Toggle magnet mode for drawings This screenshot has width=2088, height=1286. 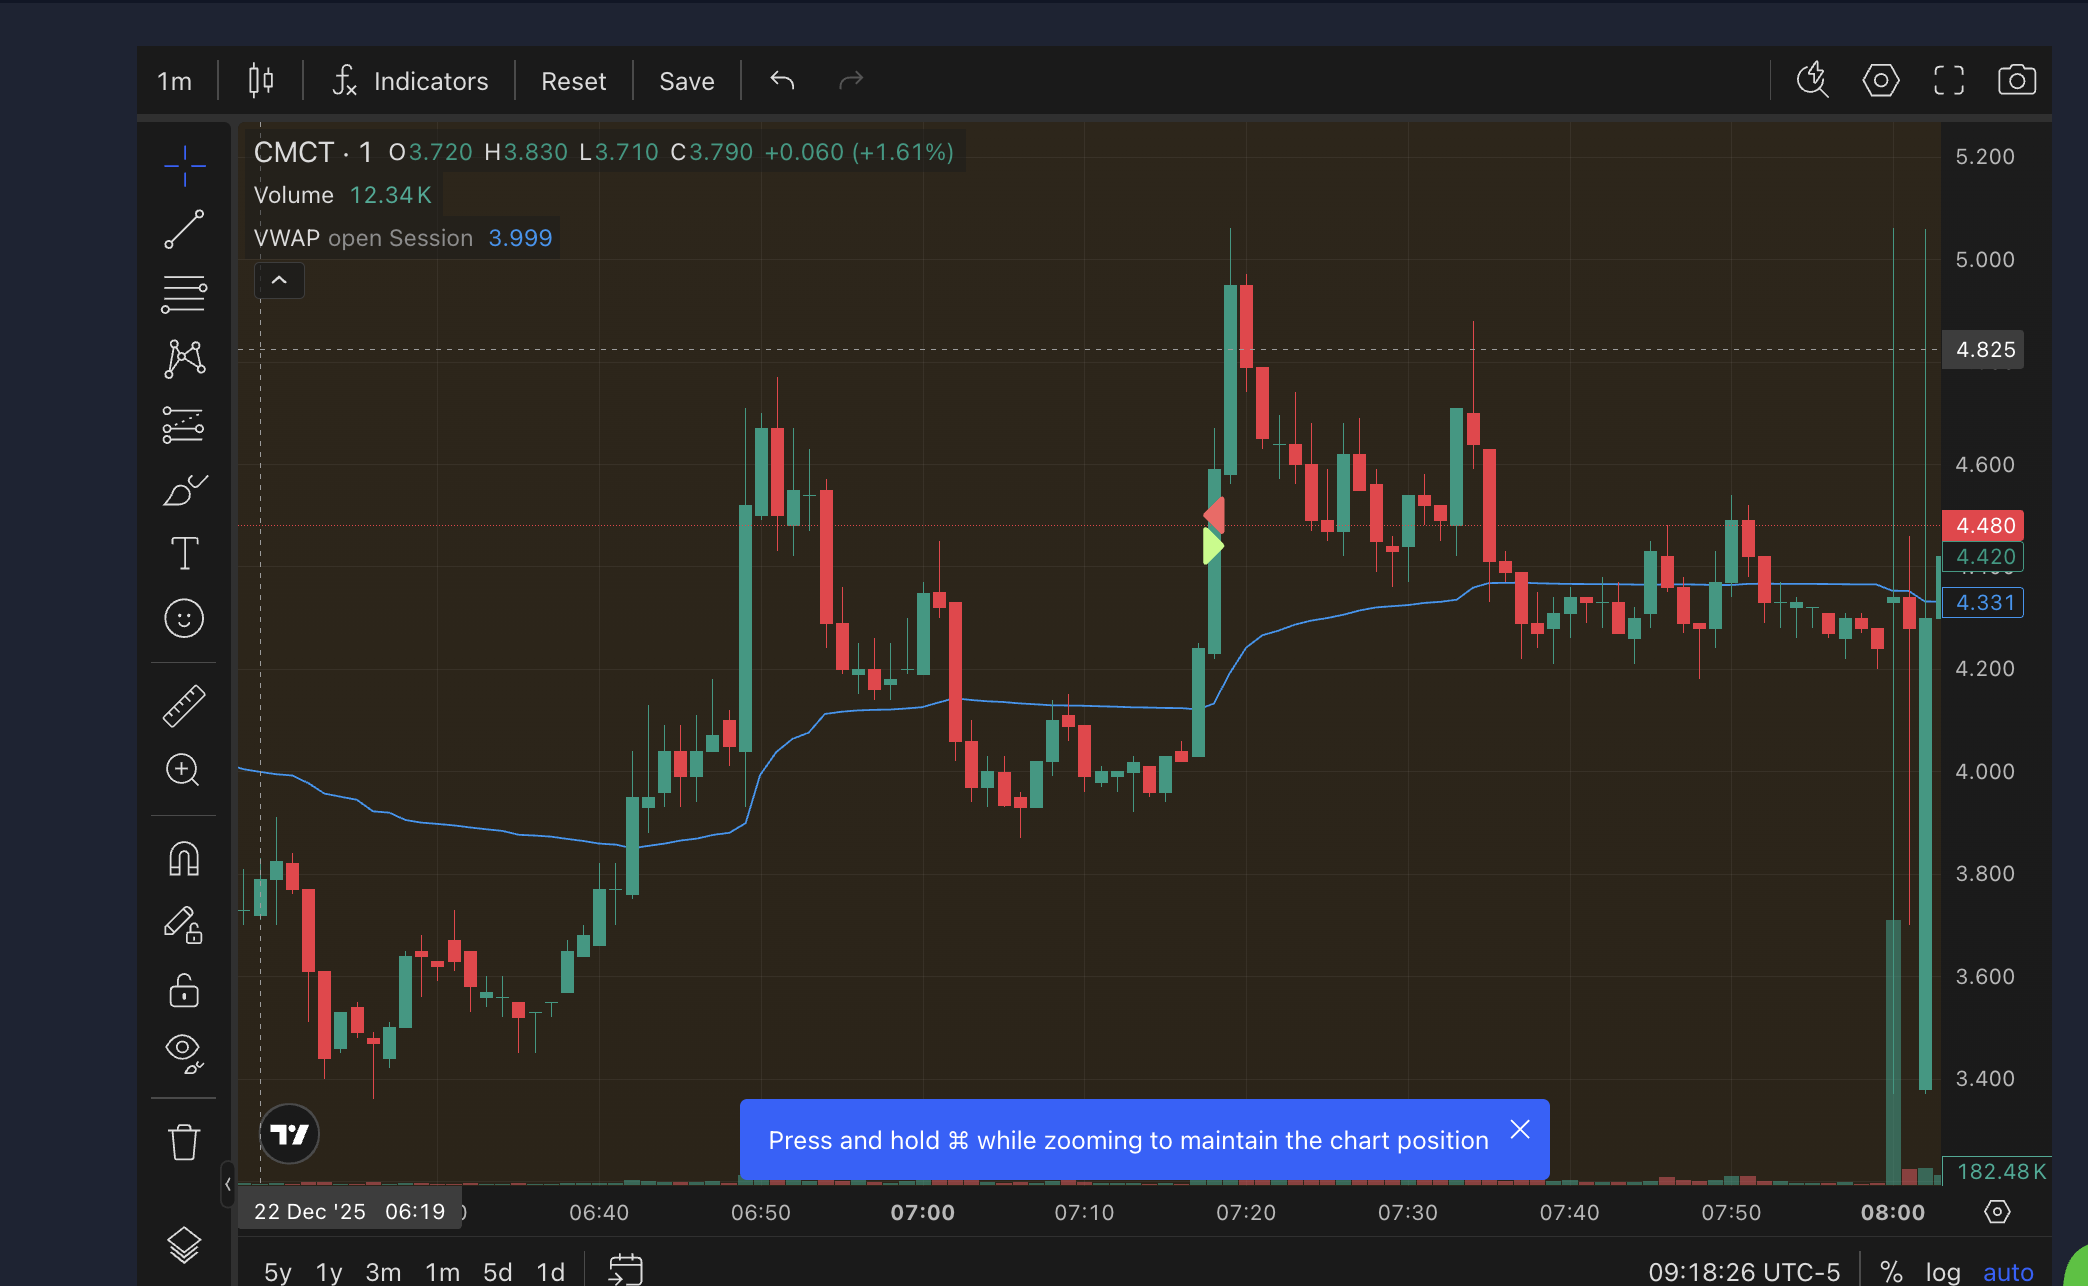coord(184,858)
